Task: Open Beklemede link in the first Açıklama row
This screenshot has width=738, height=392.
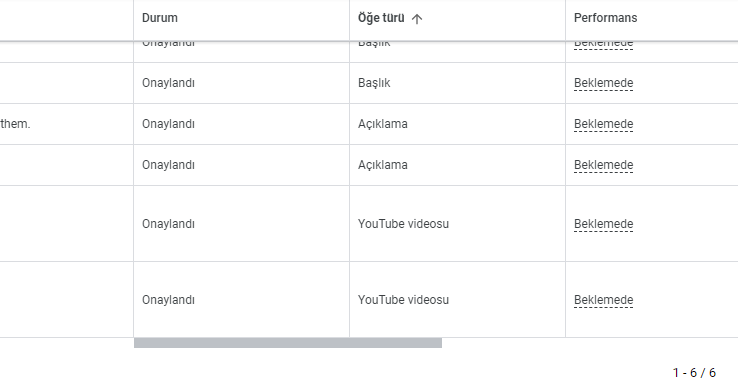Action: pyautogui.click(x=603, y=124)
